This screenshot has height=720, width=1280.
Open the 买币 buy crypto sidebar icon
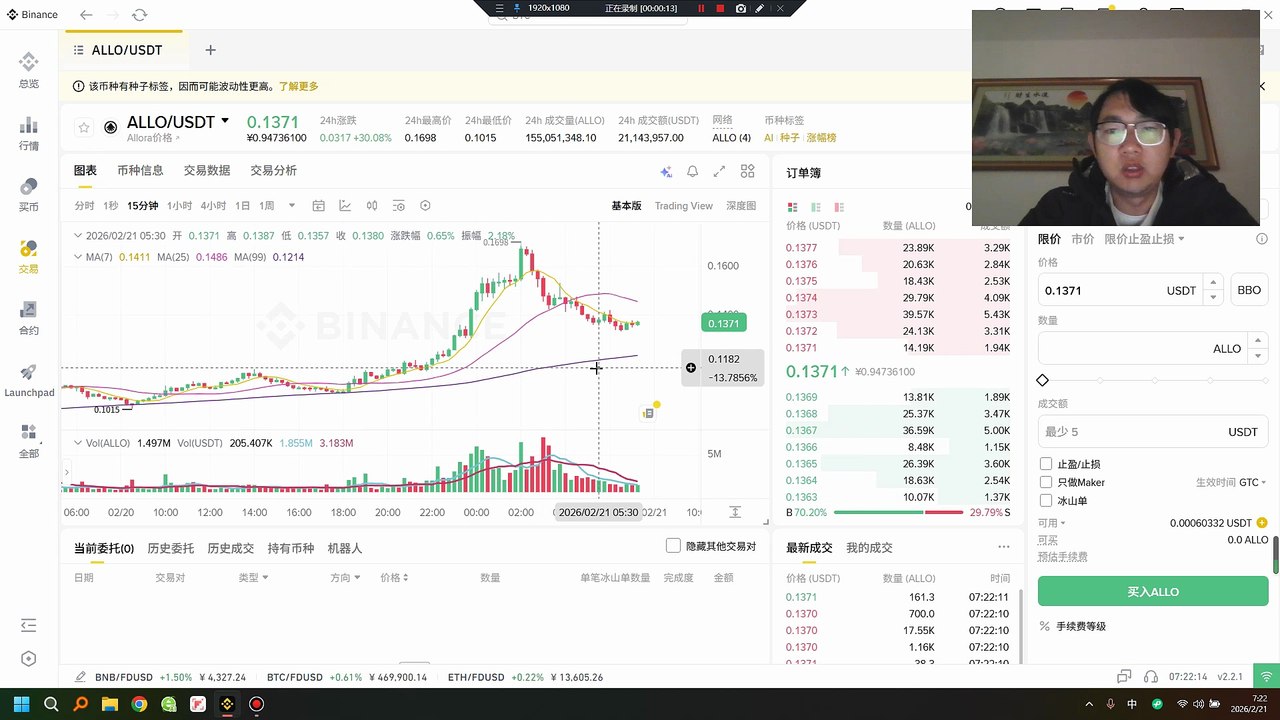28,187
